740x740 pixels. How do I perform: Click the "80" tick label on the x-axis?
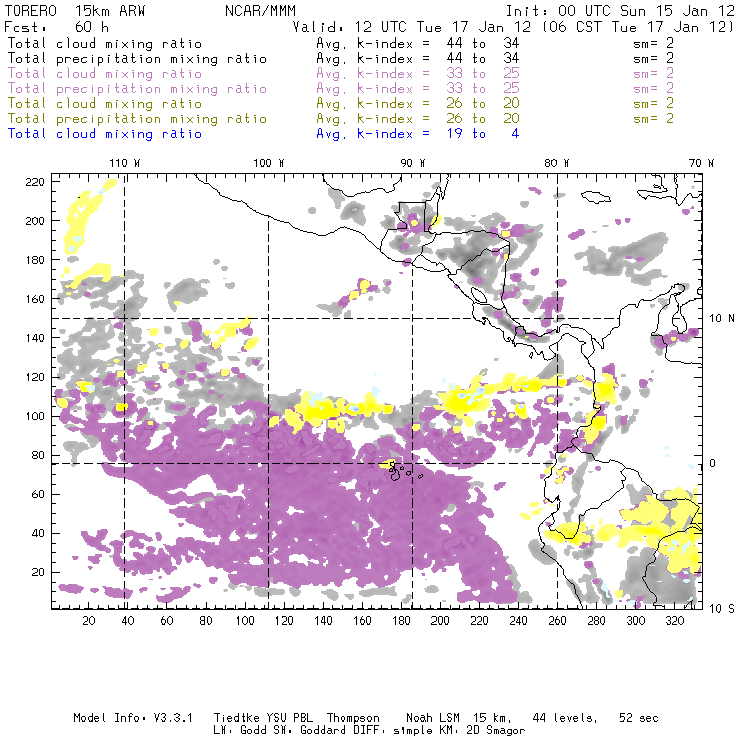206,621
